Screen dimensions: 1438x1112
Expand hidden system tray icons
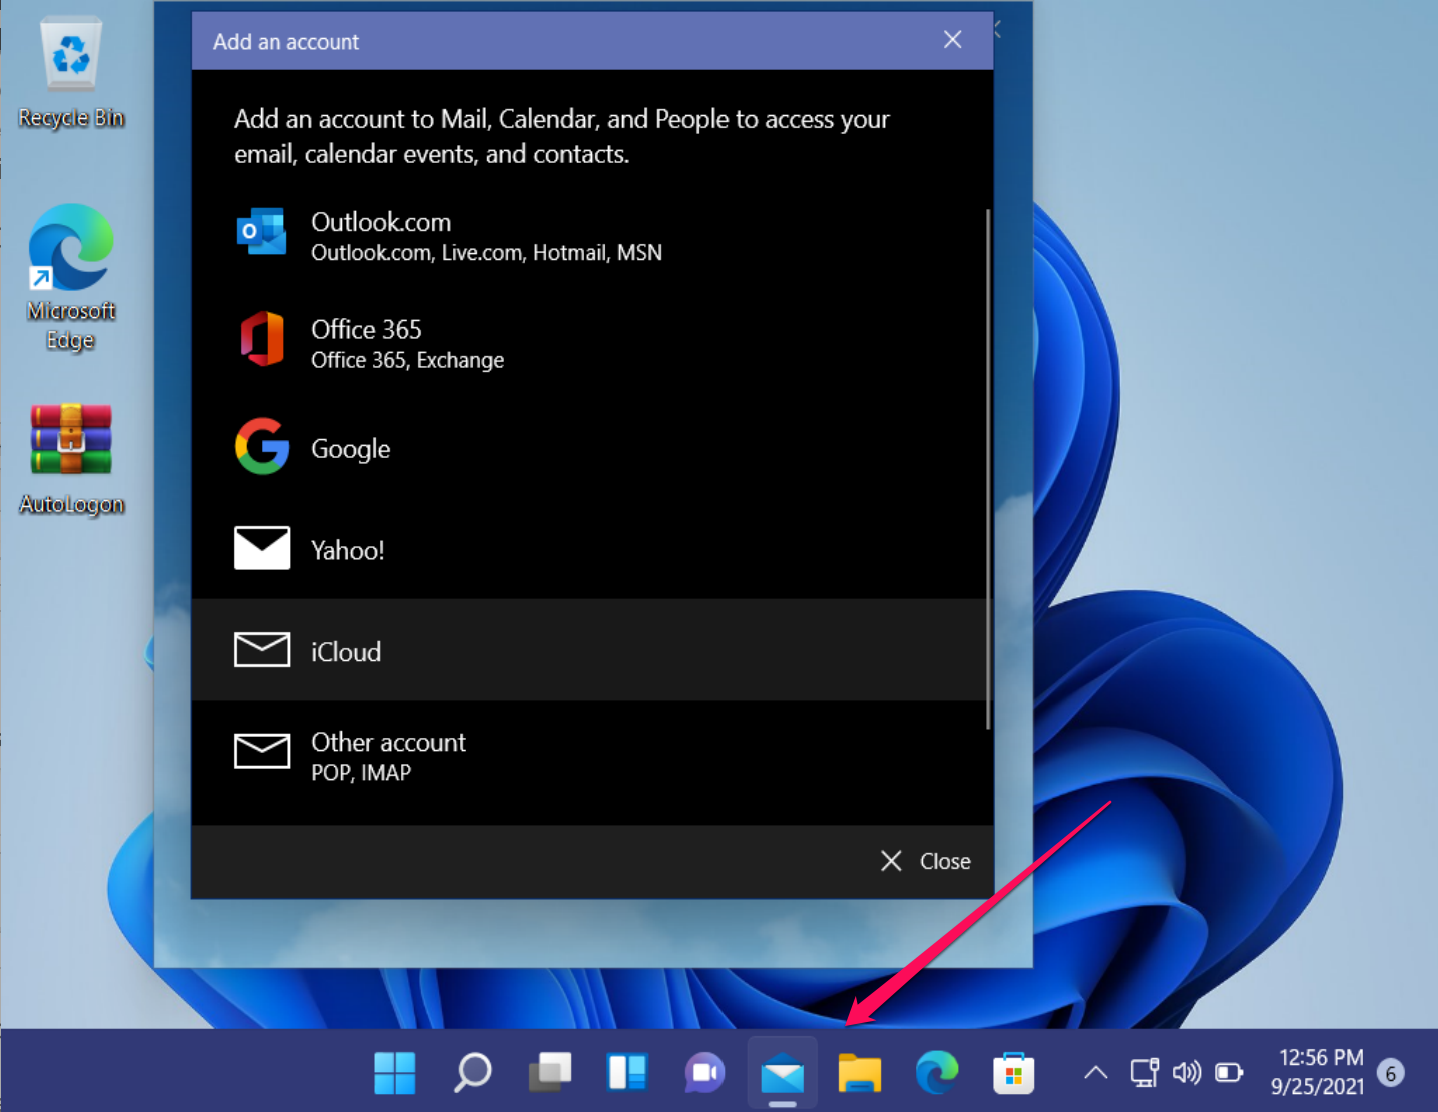pyautogui.click(x=1094, y=1072)
